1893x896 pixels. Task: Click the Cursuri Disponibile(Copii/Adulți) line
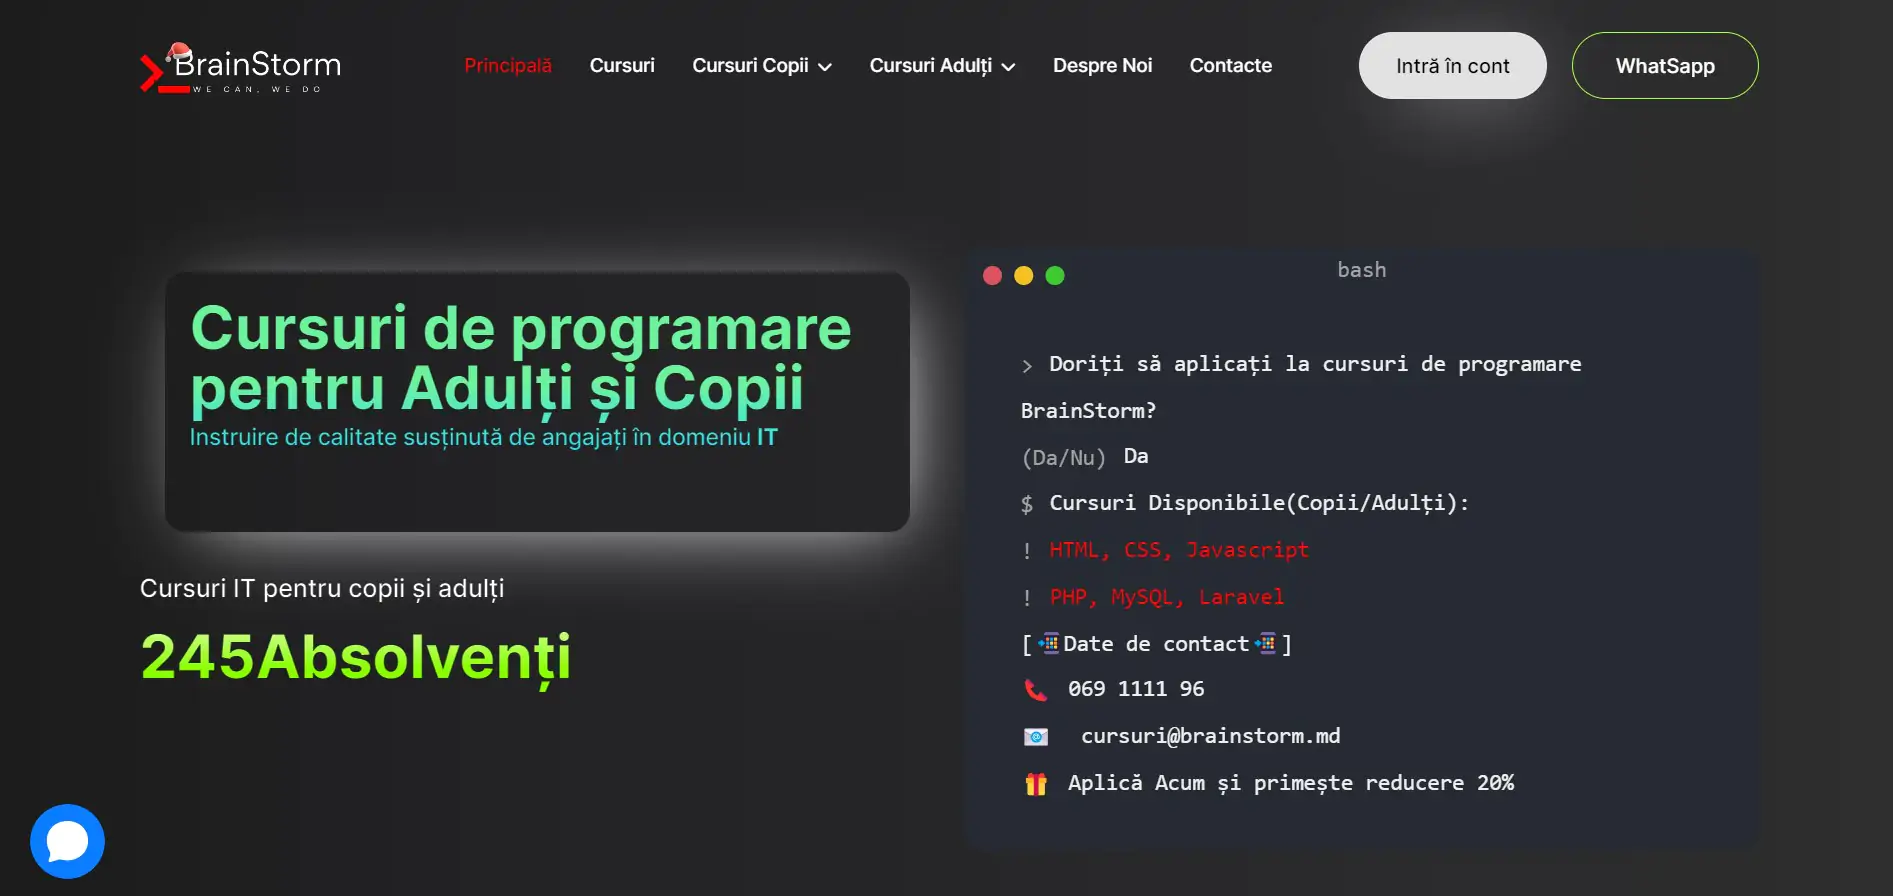coord(1259,503)
